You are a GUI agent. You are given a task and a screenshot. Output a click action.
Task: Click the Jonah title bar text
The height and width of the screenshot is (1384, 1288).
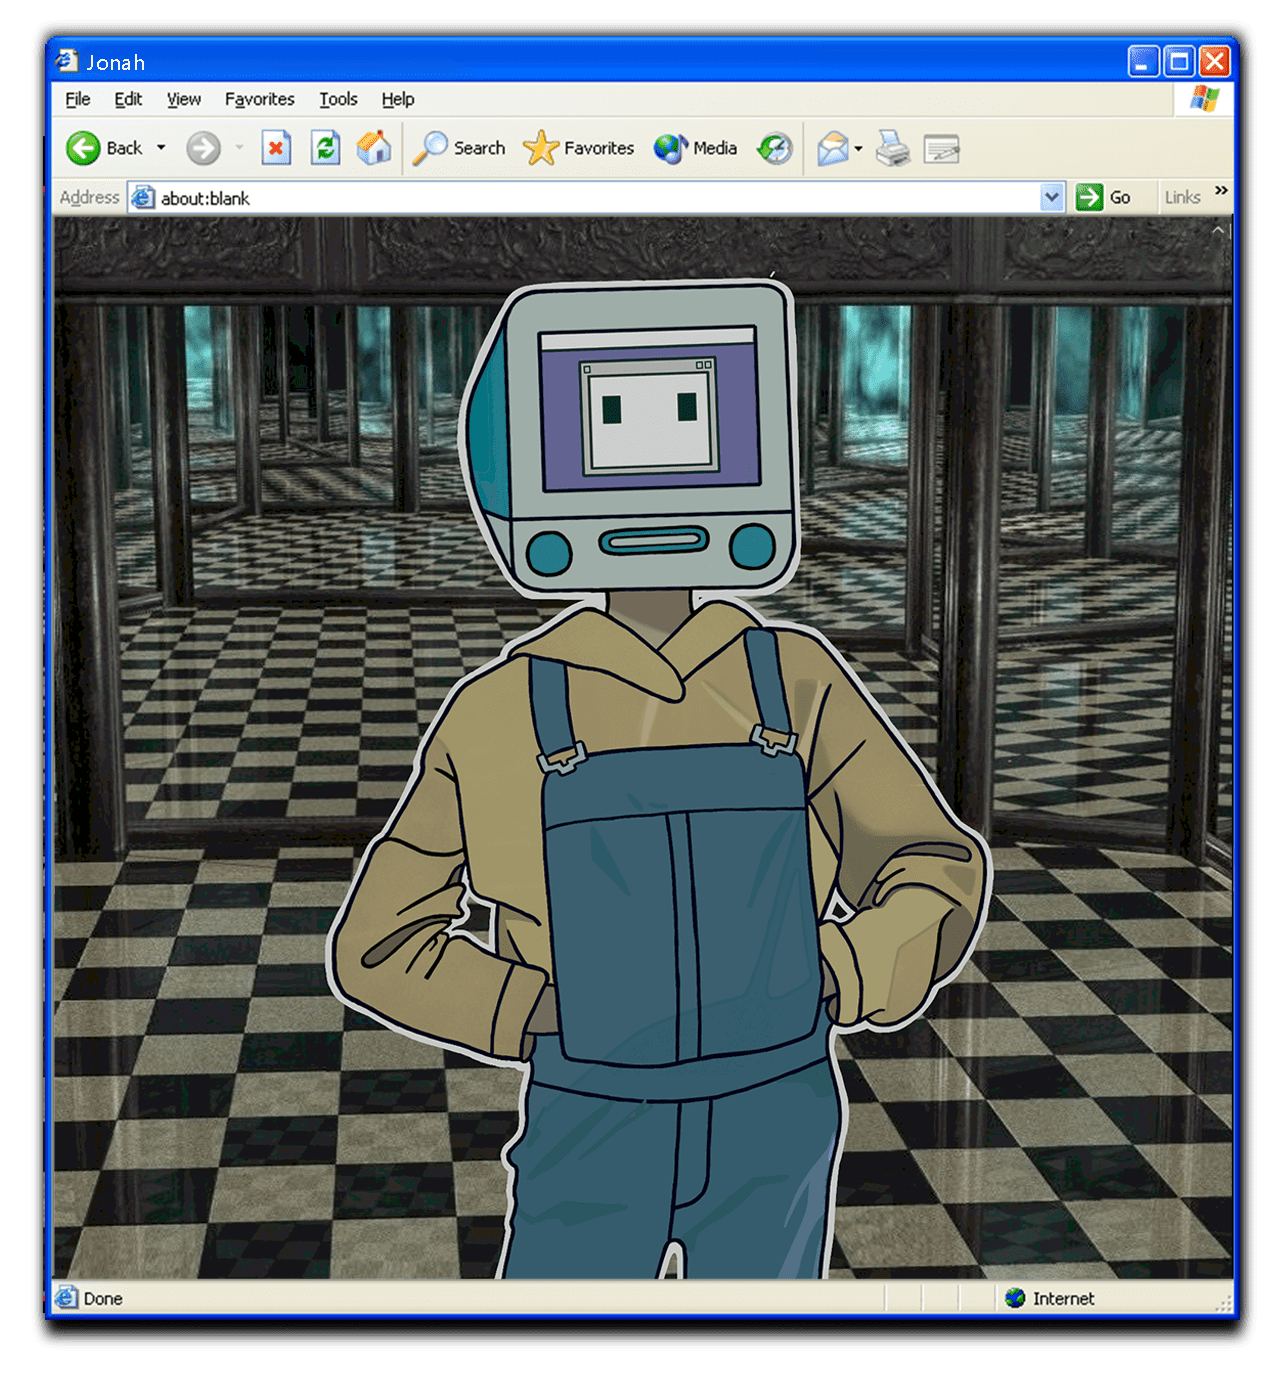pos(116,63)
